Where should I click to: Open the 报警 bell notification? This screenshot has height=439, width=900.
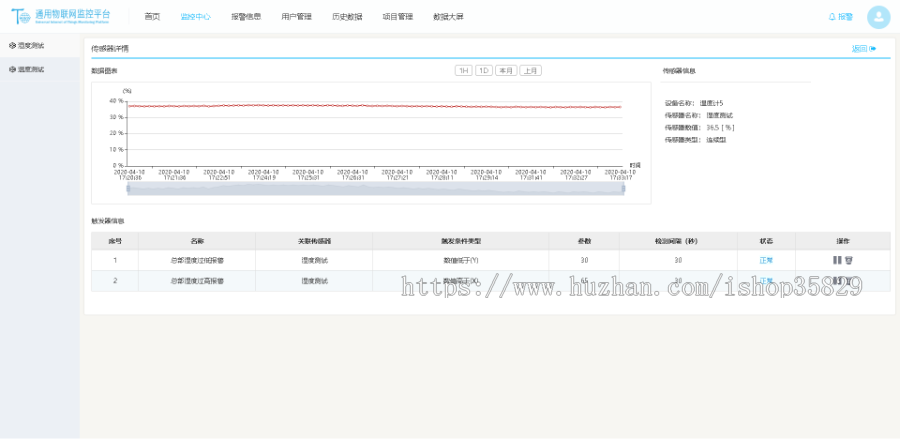click(x=840, y=17)
